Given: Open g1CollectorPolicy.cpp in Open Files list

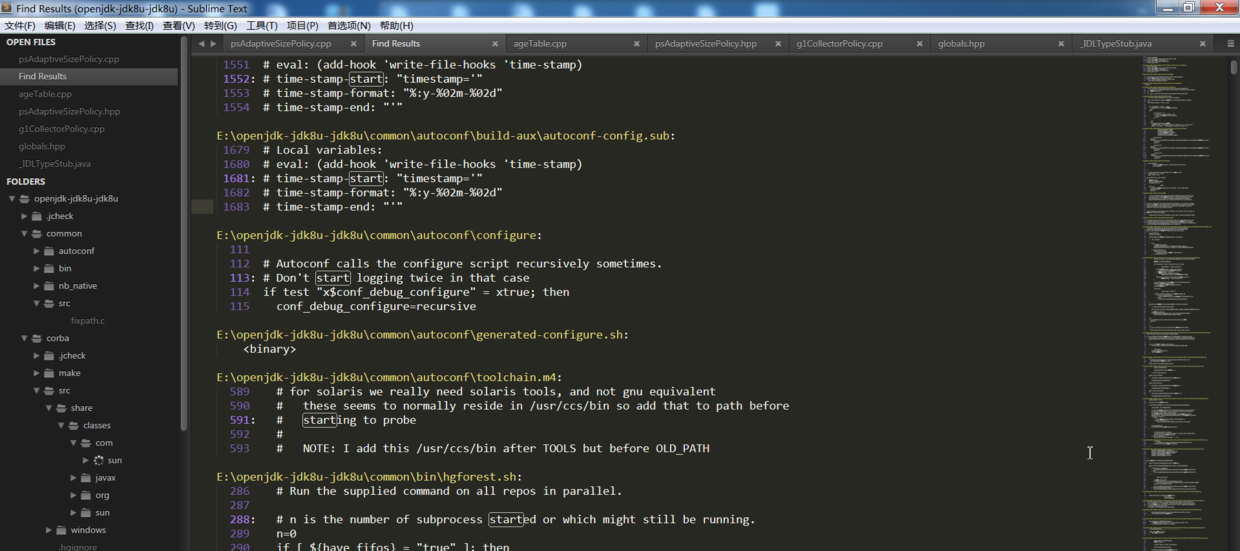Looking at the screenshot, I should (x=61, y=129).
